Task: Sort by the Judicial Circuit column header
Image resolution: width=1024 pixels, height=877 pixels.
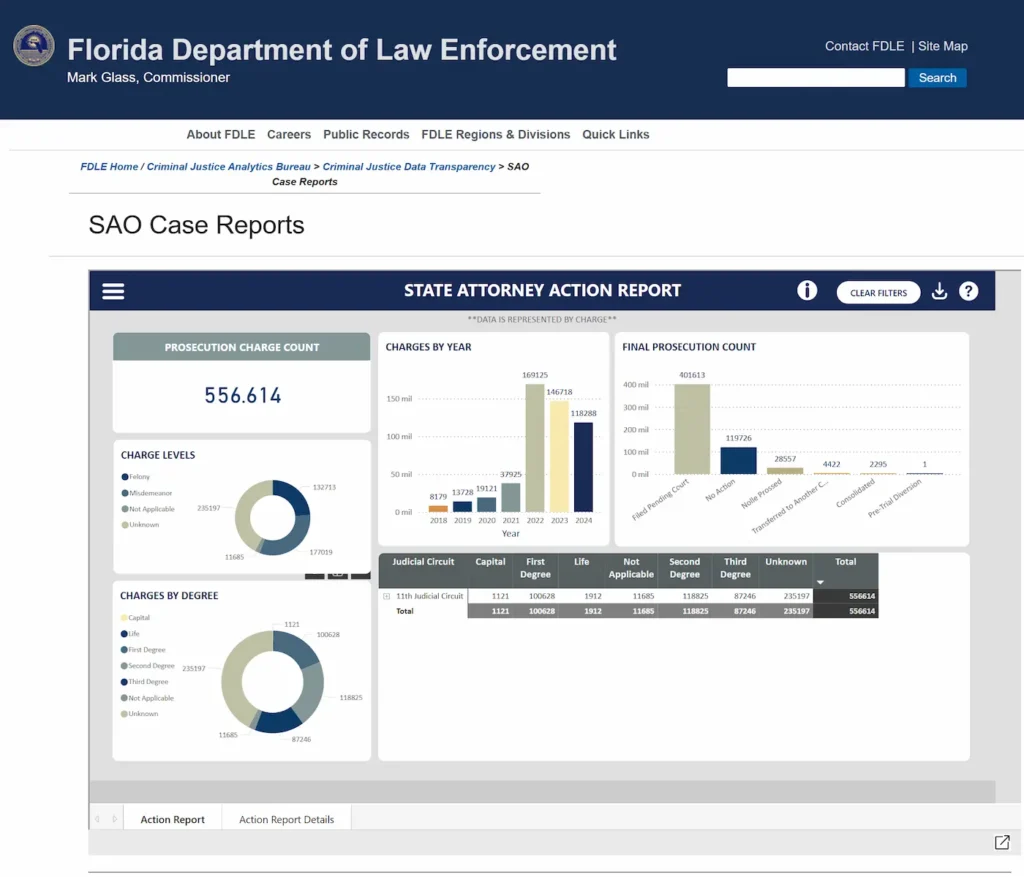Action: coord(423,562)
